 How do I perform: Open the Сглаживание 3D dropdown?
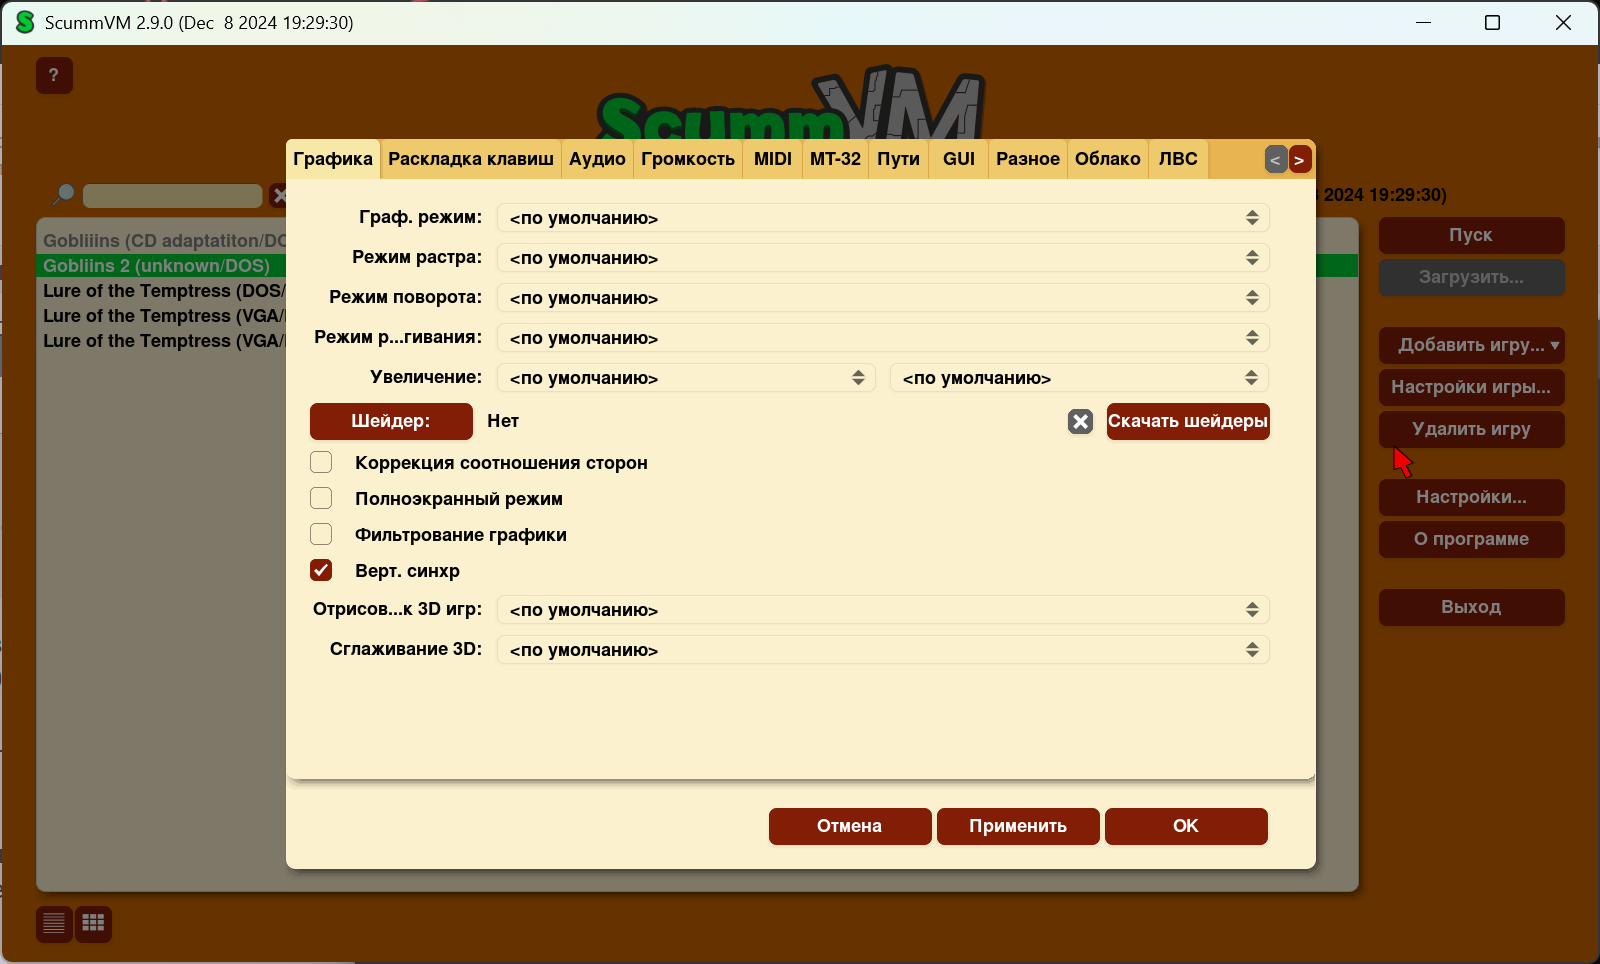point(883,650)
